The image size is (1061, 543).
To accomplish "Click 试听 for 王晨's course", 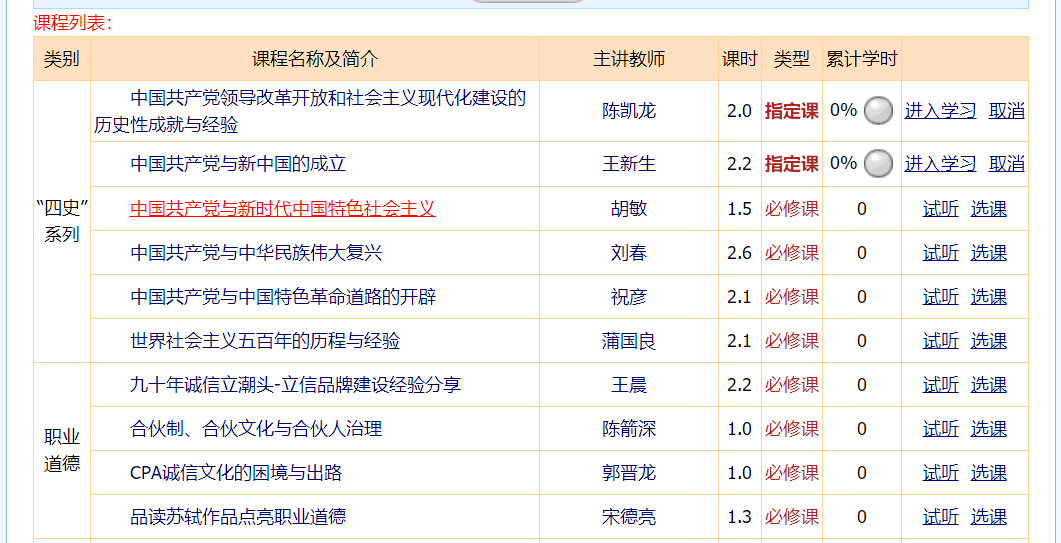I will [x=940, y=385].
